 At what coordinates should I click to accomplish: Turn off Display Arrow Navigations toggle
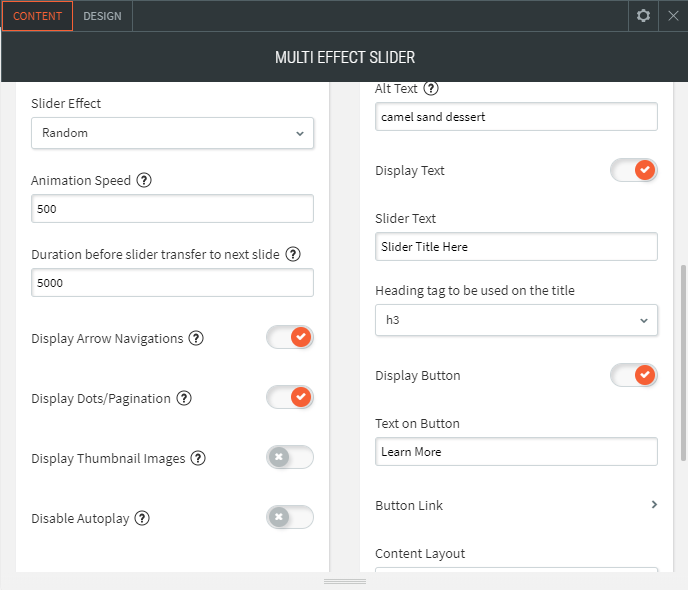[x=290, y=338]
